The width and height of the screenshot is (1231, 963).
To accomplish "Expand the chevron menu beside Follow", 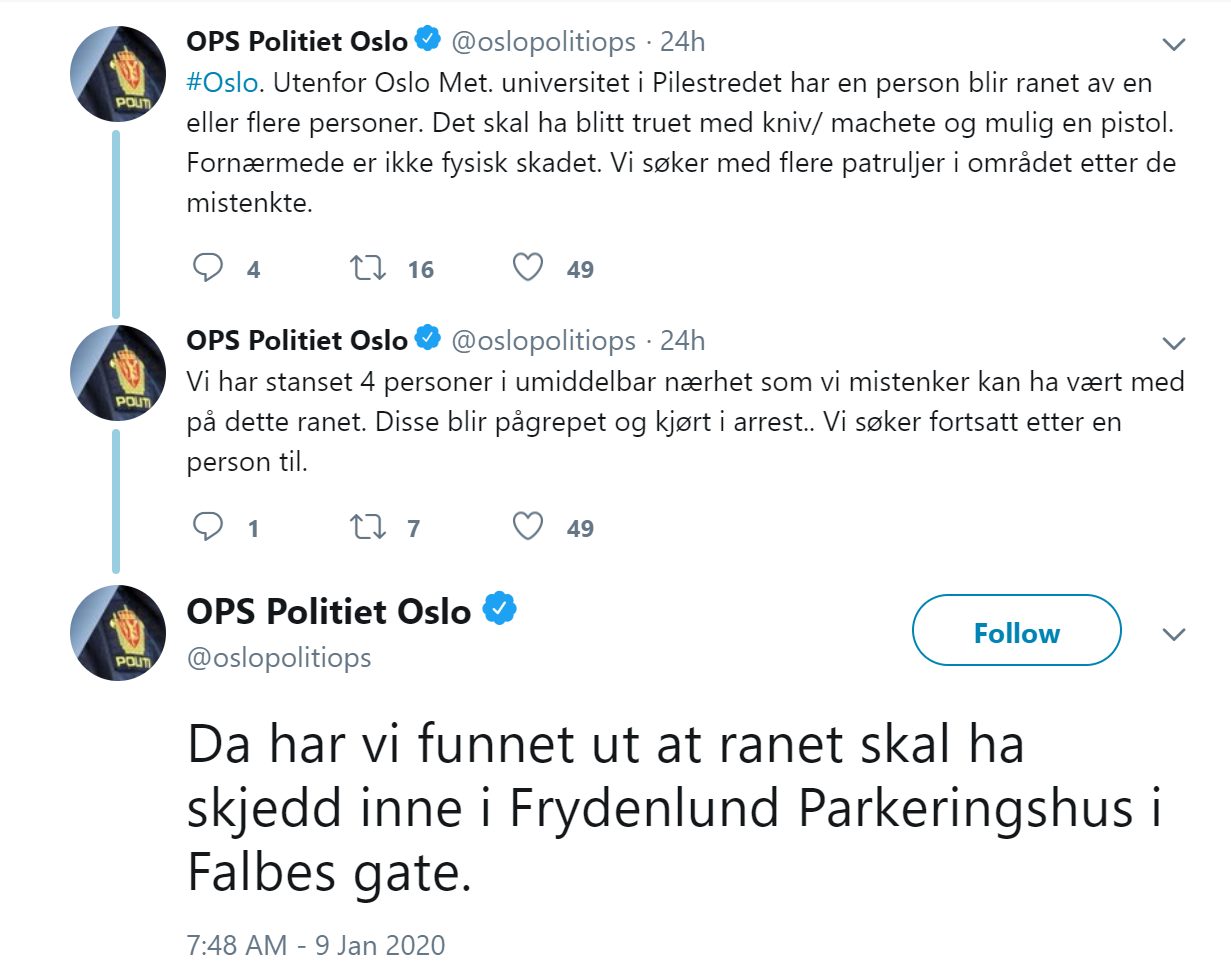I will (1173, 634).
